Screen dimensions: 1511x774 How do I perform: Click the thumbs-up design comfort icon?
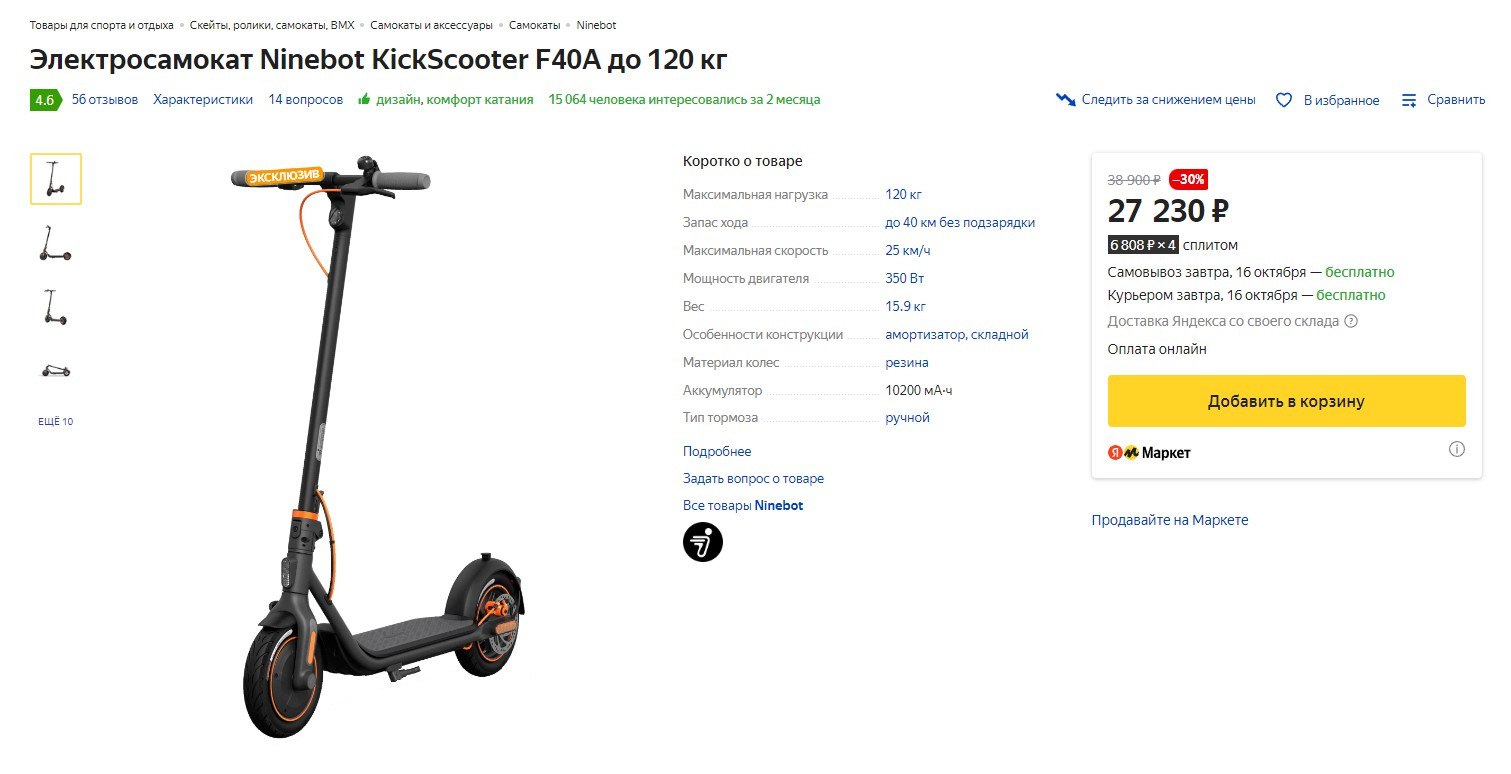tap(365, 99)
